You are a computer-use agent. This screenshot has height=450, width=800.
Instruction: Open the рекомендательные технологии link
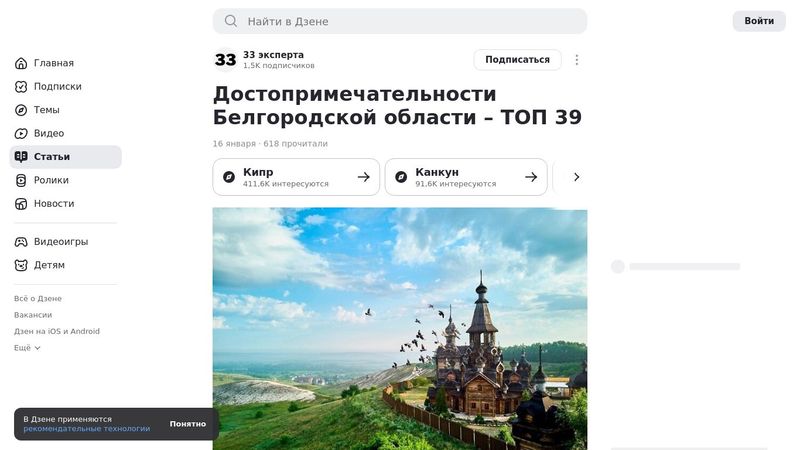point(87,429)
